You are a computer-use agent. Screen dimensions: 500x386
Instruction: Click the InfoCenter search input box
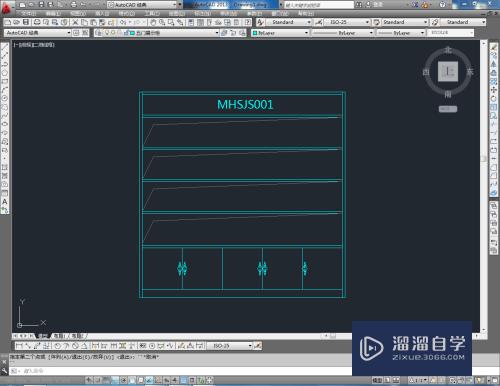319,5
